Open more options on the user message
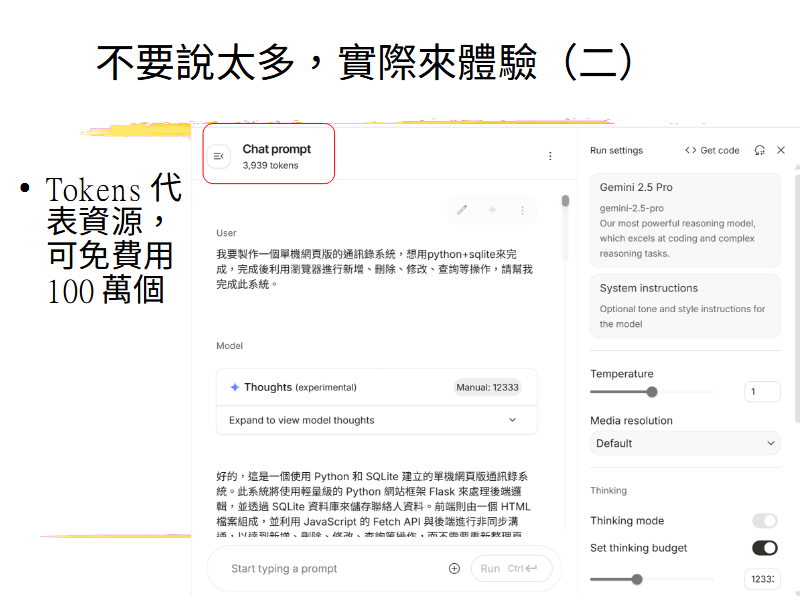The height and width of the screenshot is (600, 800). (522, 210)
